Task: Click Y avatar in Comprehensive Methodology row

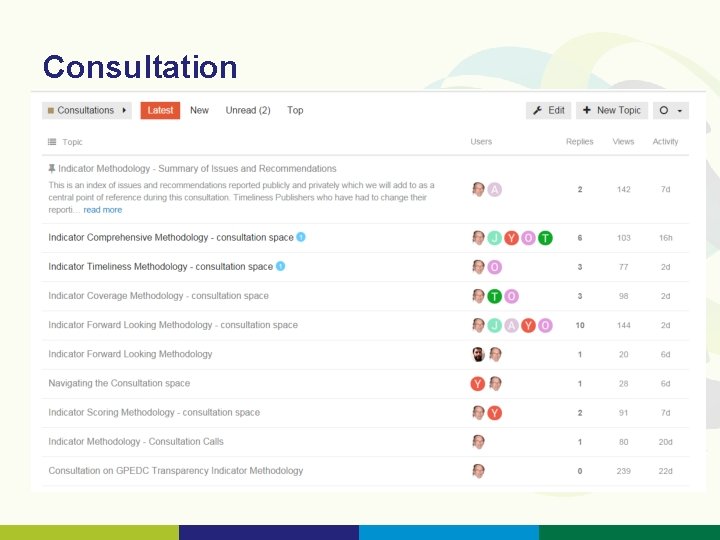Action: (512, 238)
